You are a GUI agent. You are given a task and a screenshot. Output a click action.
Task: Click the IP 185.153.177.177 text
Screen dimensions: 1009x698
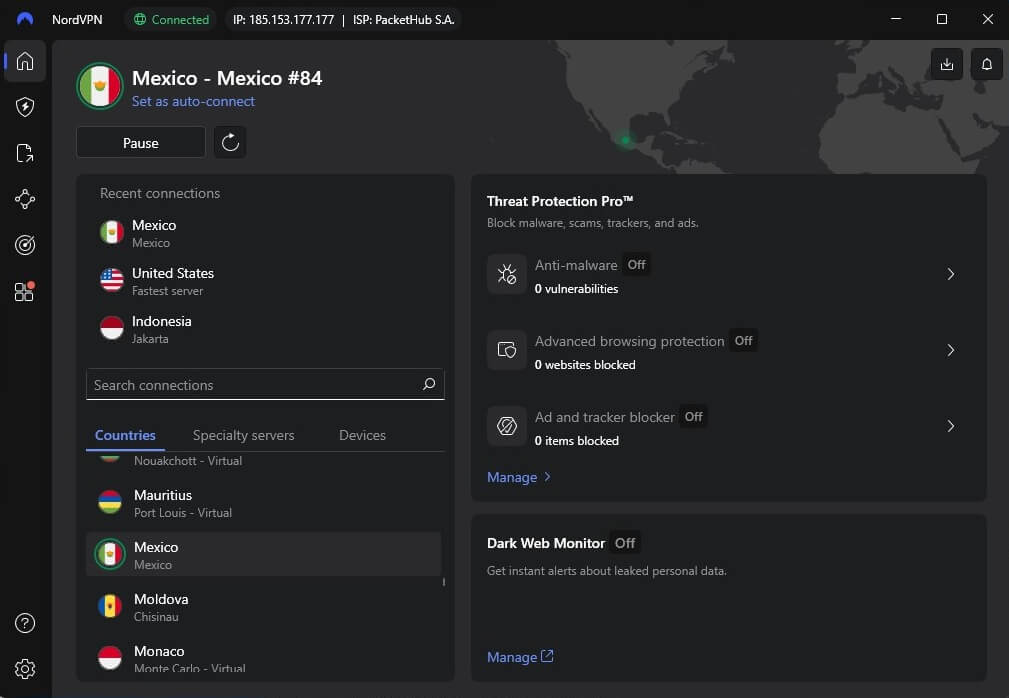tap(283, 19)
